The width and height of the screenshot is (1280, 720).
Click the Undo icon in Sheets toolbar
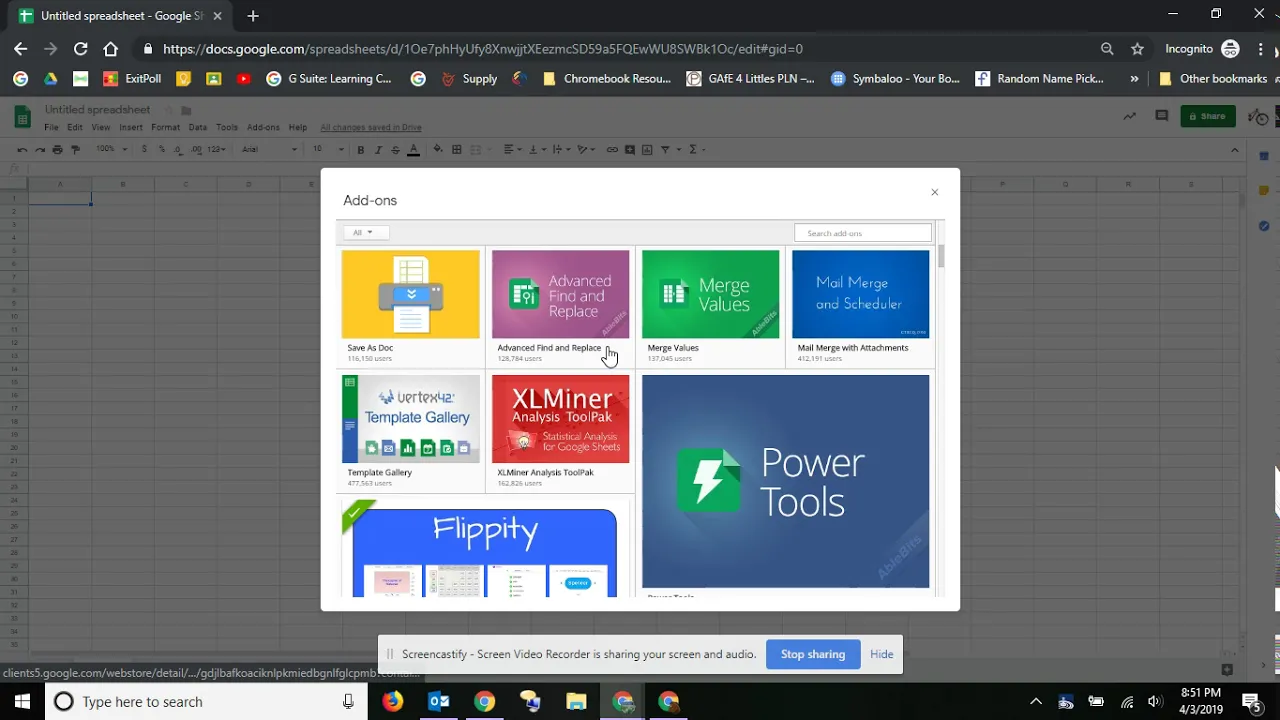pos(22,149)
